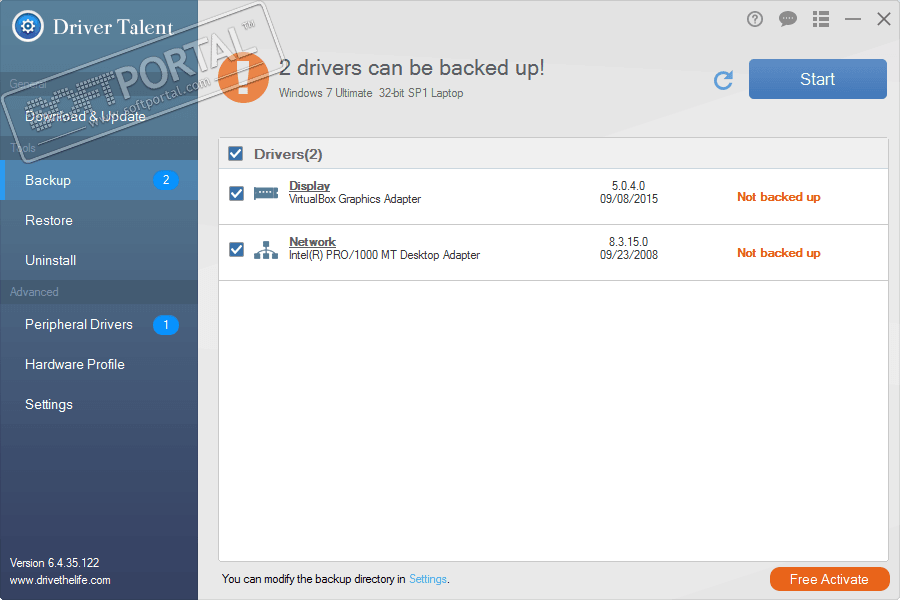
Task: Go to the Uninstall section
Action: [x=99, y=260]
